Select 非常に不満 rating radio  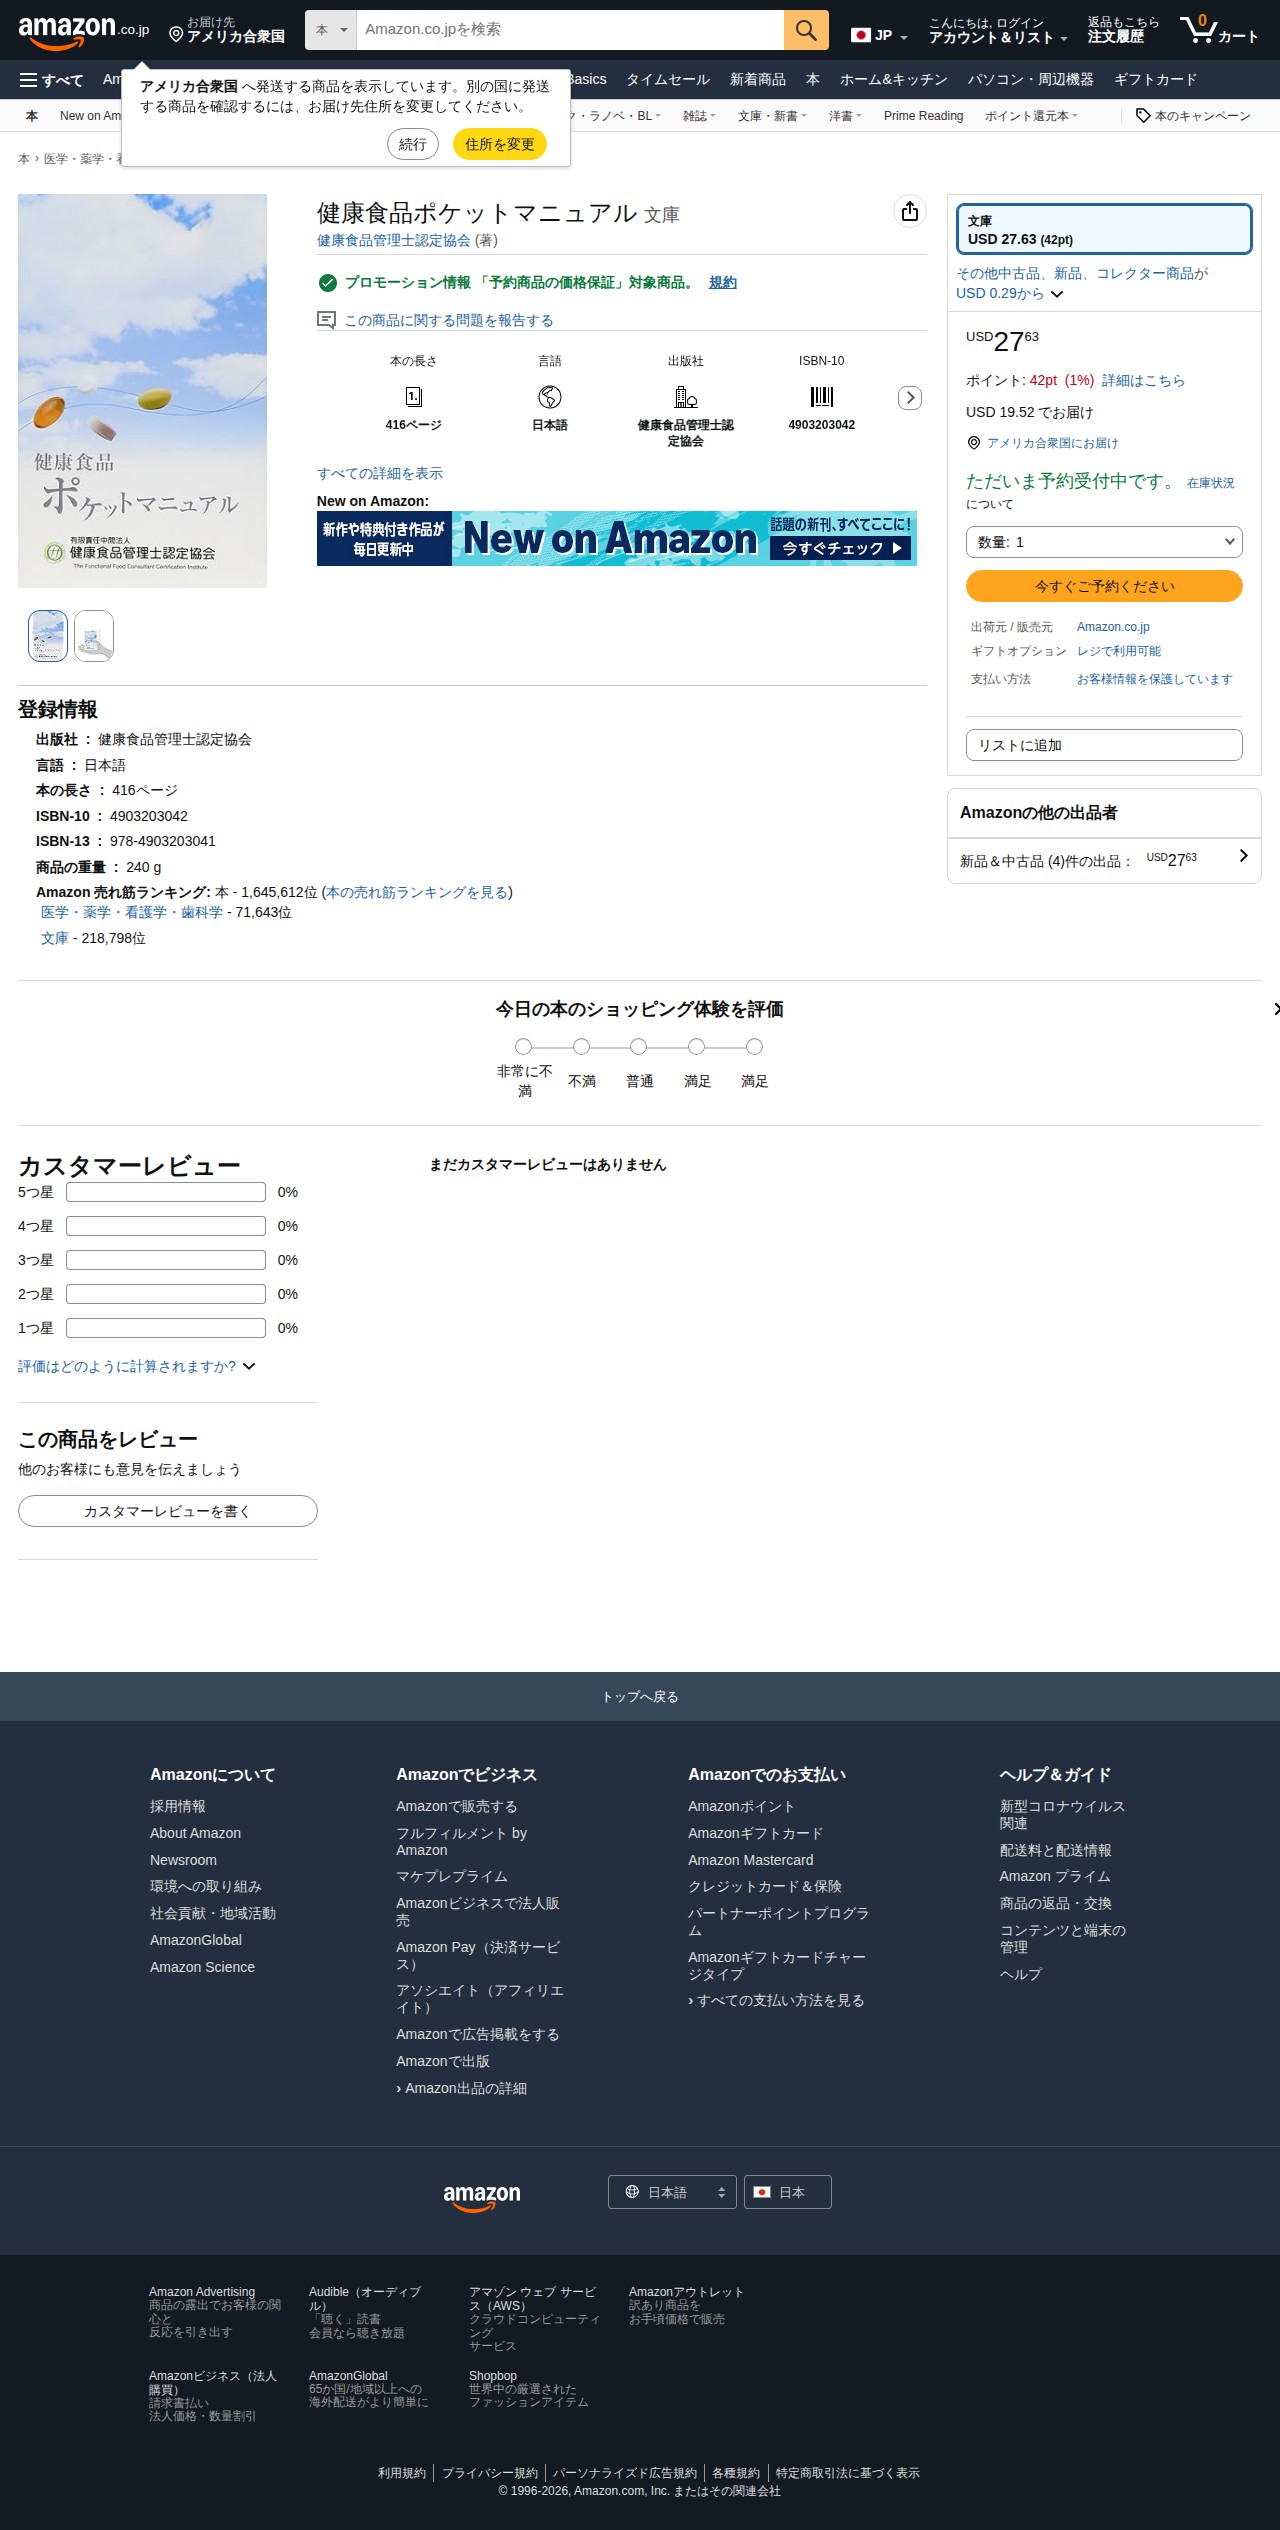coord(523,1047)
